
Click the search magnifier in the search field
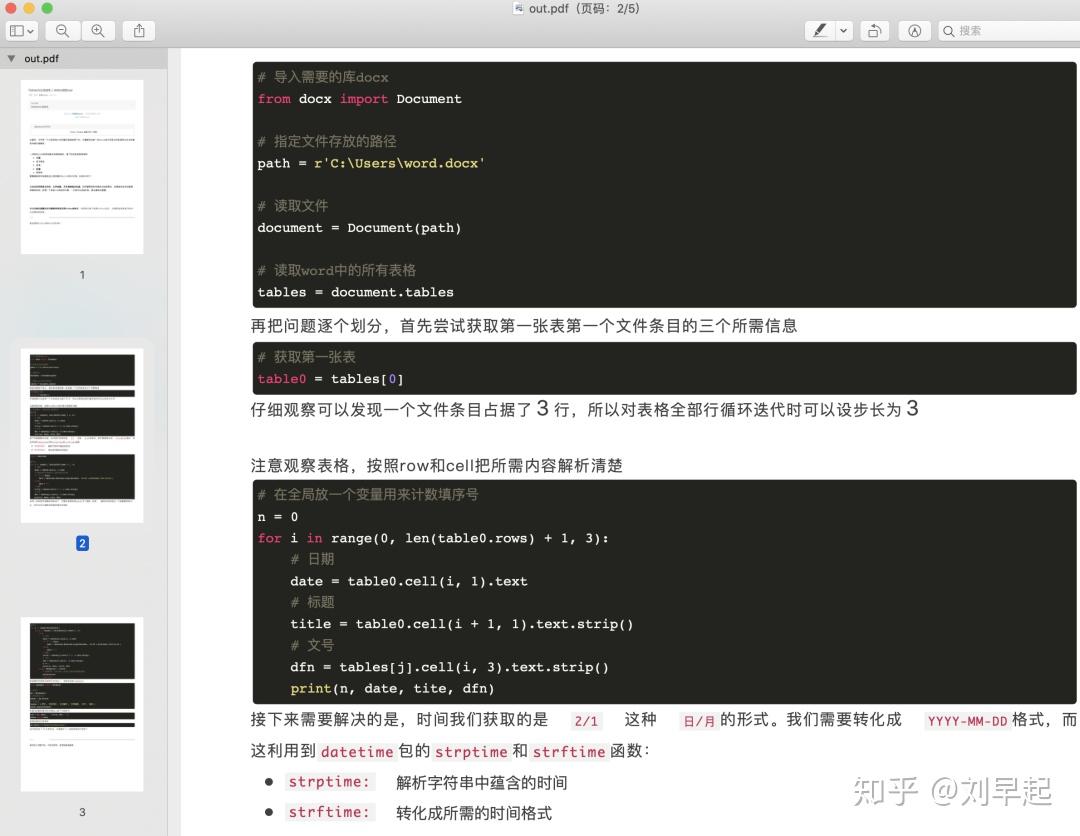point(948,31)
